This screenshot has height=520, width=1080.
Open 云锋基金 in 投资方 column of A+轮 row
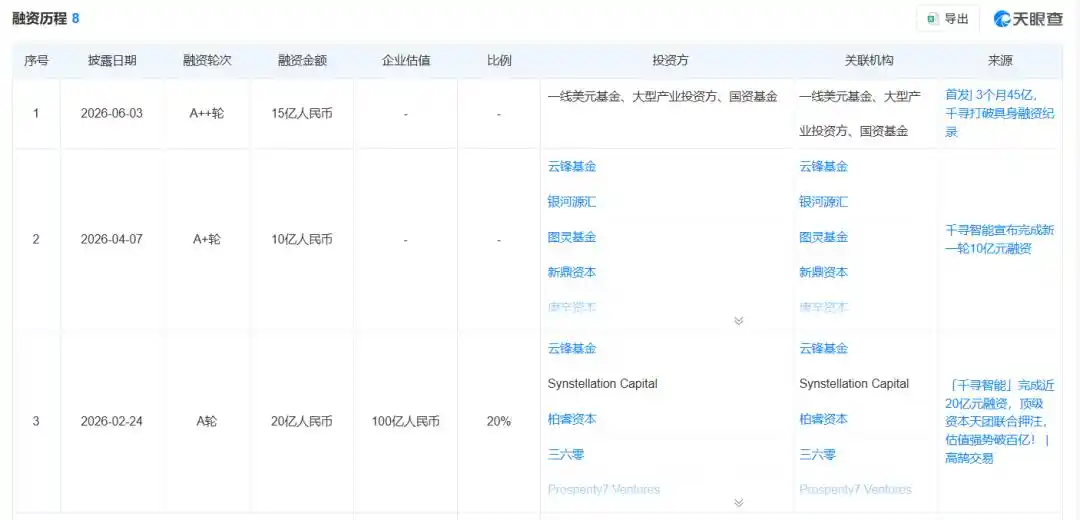[572, 167]
